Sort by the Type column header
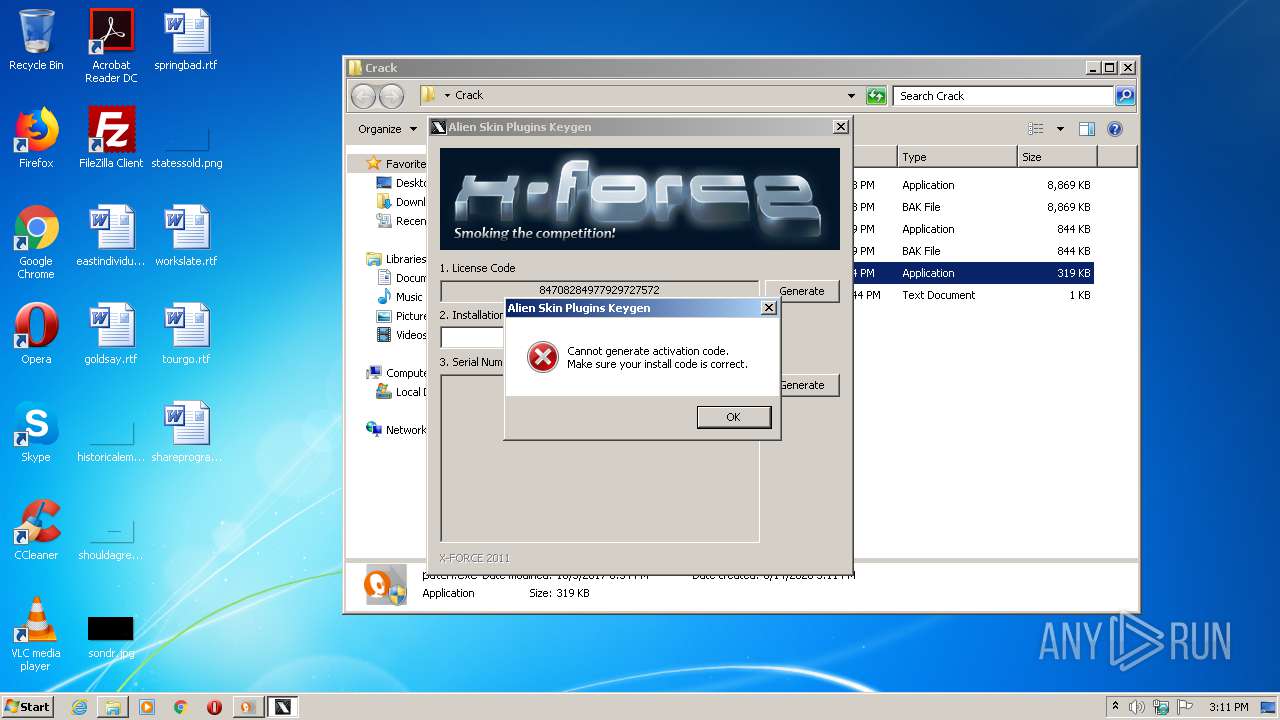 pyautogui.click(x=957, y=157)
